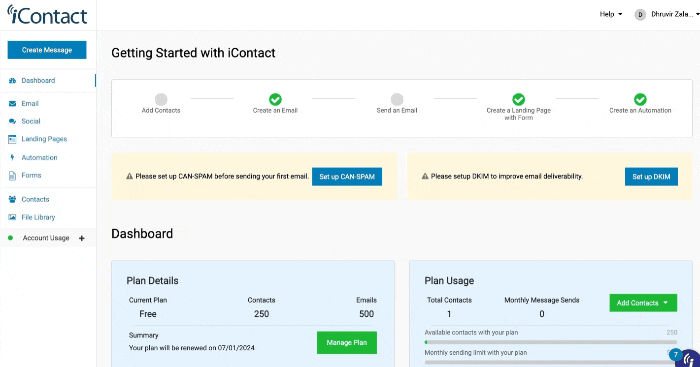This screenshot has height=367, width=700.
Task: Click the Plan Details heading
Action: pos(152,281)
